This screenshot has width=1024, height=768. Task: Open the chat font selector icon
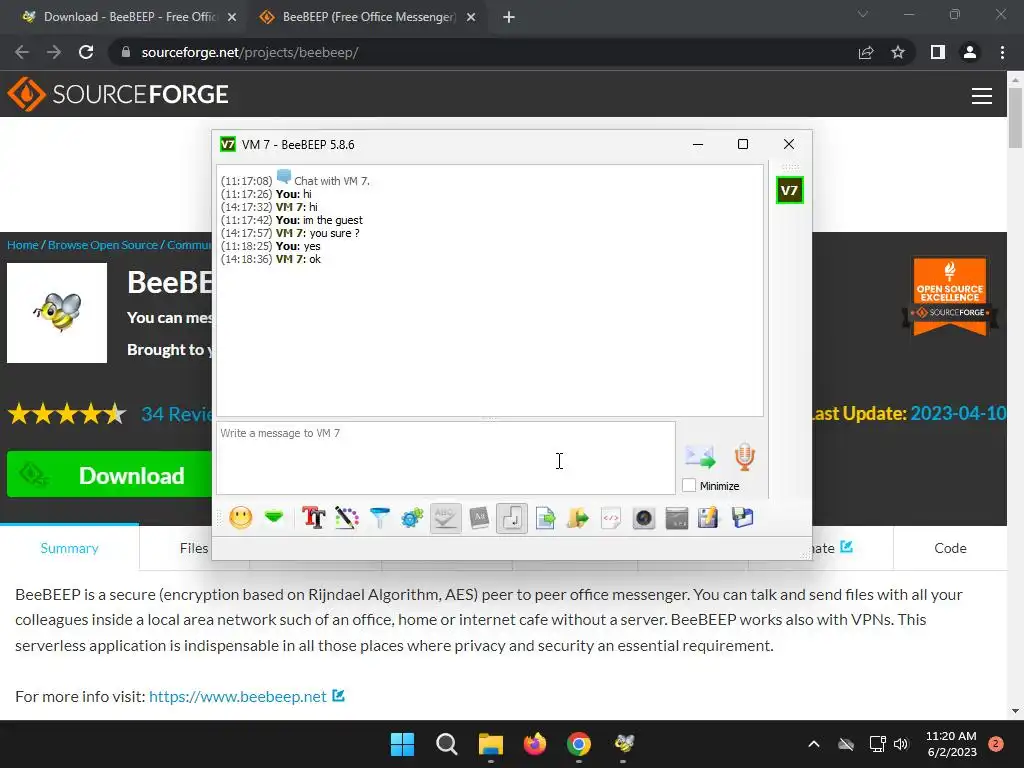pos(313,519)
